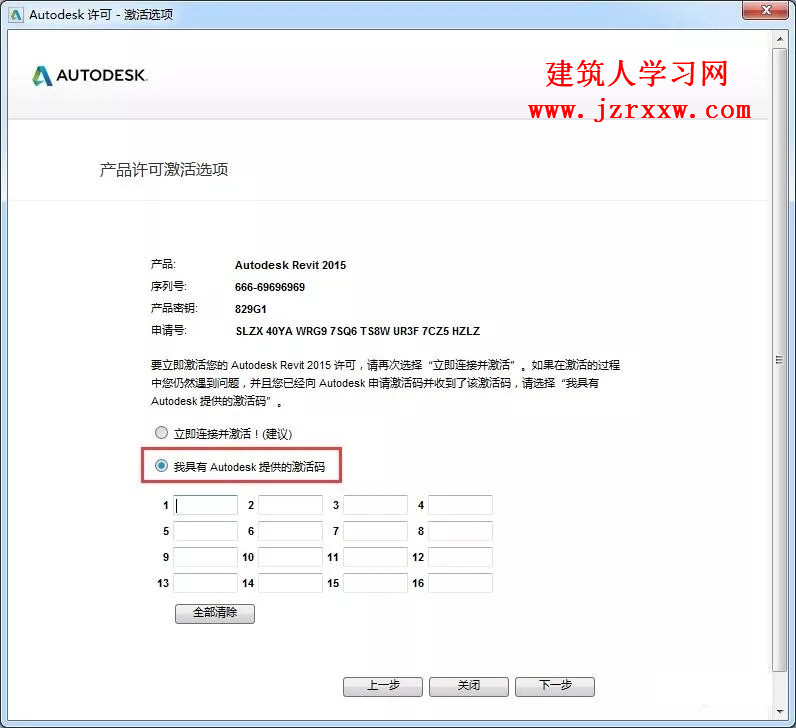Click activation code field 4
The image size is (796, 728).
click(x=460, y=505)
